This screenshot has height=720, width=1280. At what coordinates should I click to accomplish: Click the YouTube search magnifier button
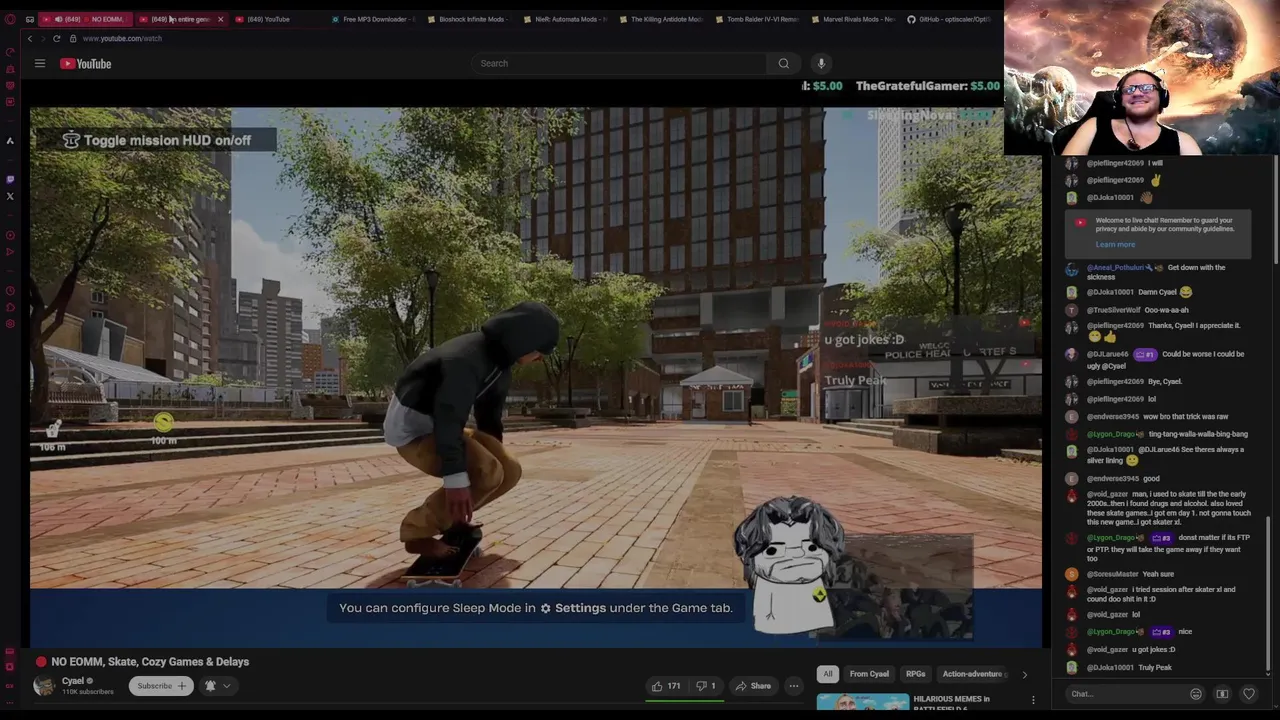pyautogui.click(x=784, y=63)
